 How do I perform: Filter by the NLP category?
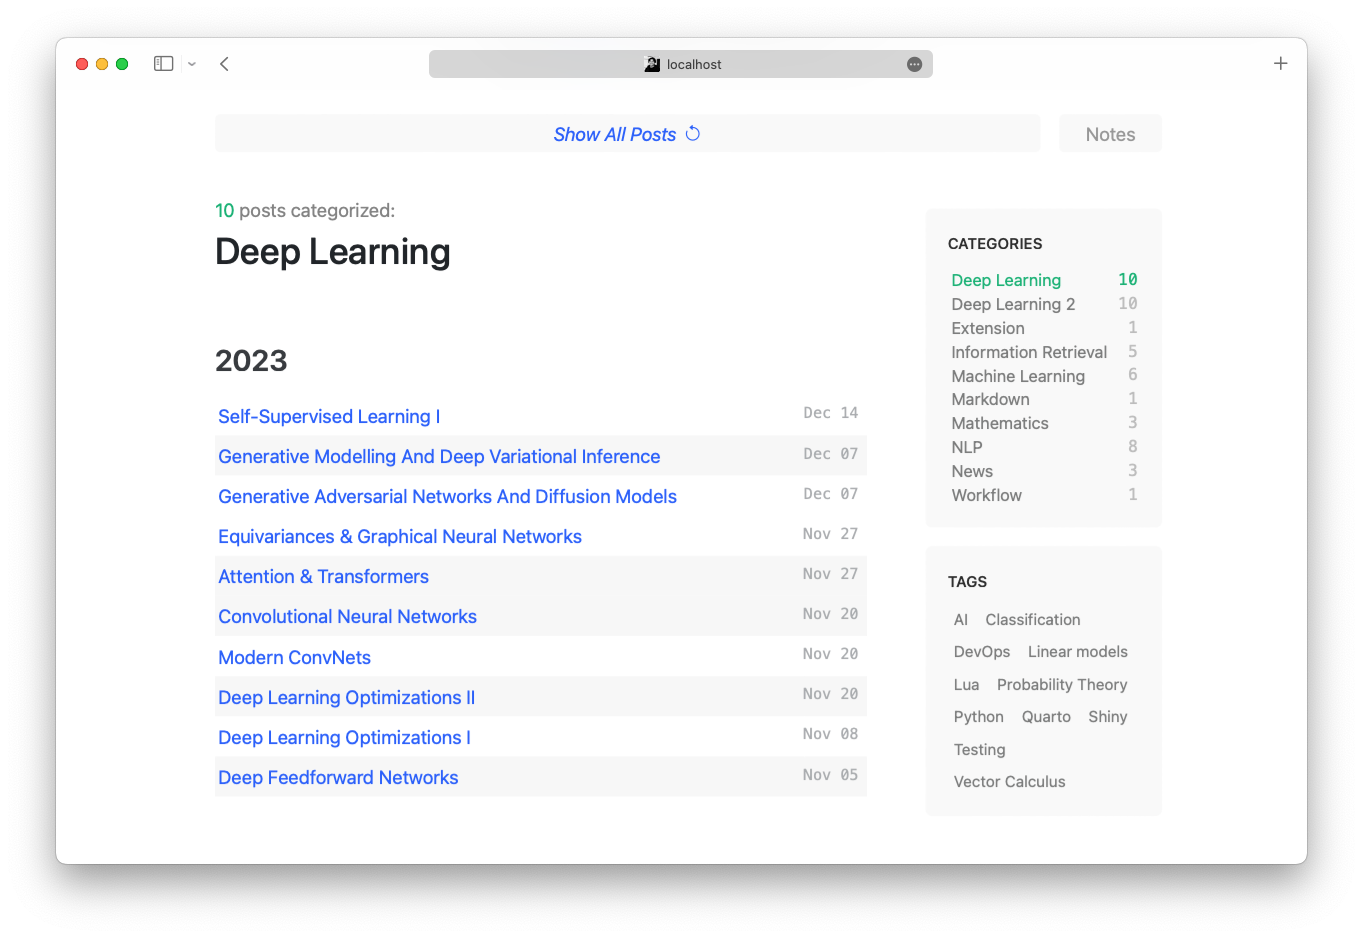[967, 447]
